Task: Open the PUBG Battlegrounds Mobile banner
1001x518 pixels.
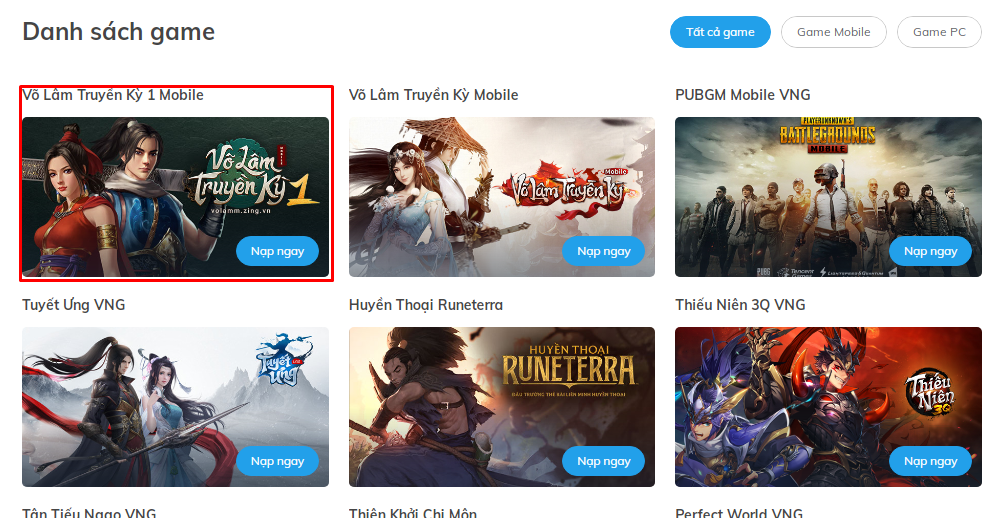Action: pos(829,197)
